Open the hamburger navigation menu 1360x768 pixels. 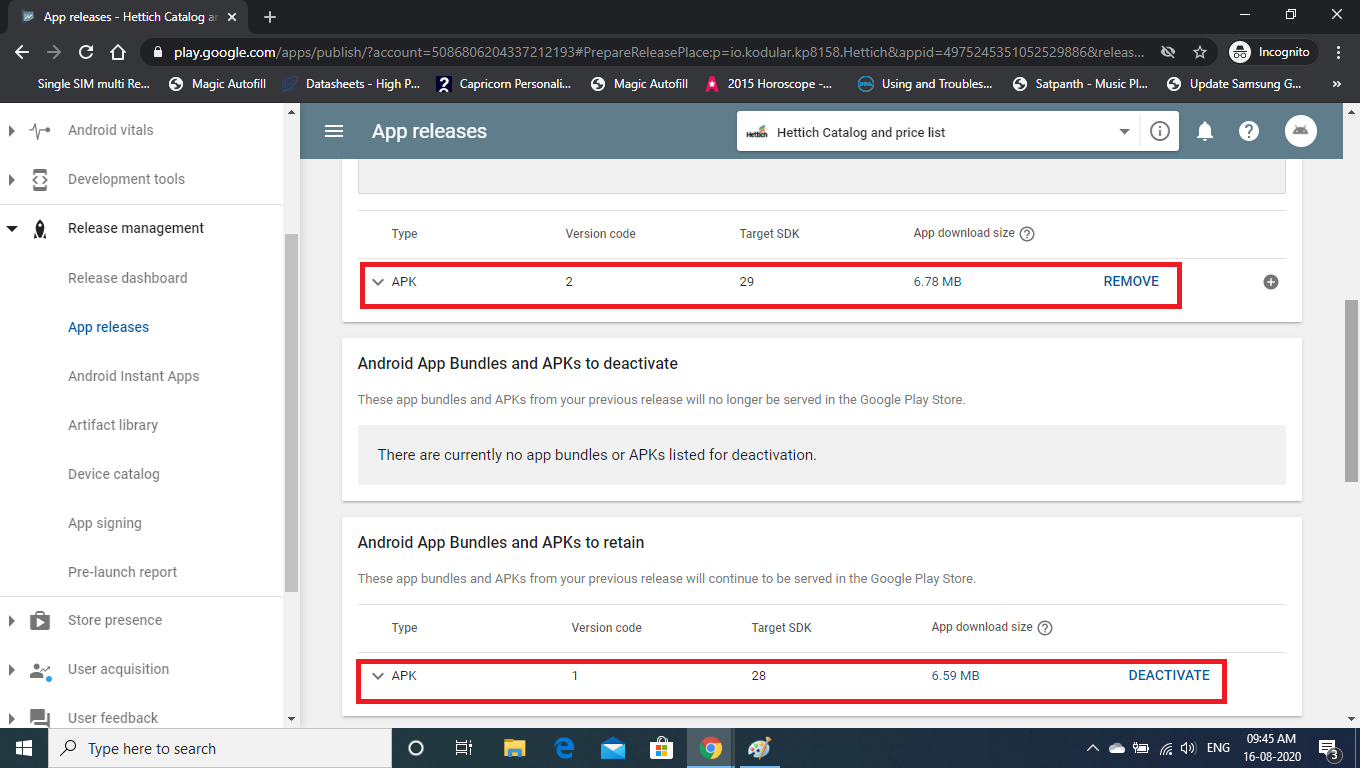(334, 131)
